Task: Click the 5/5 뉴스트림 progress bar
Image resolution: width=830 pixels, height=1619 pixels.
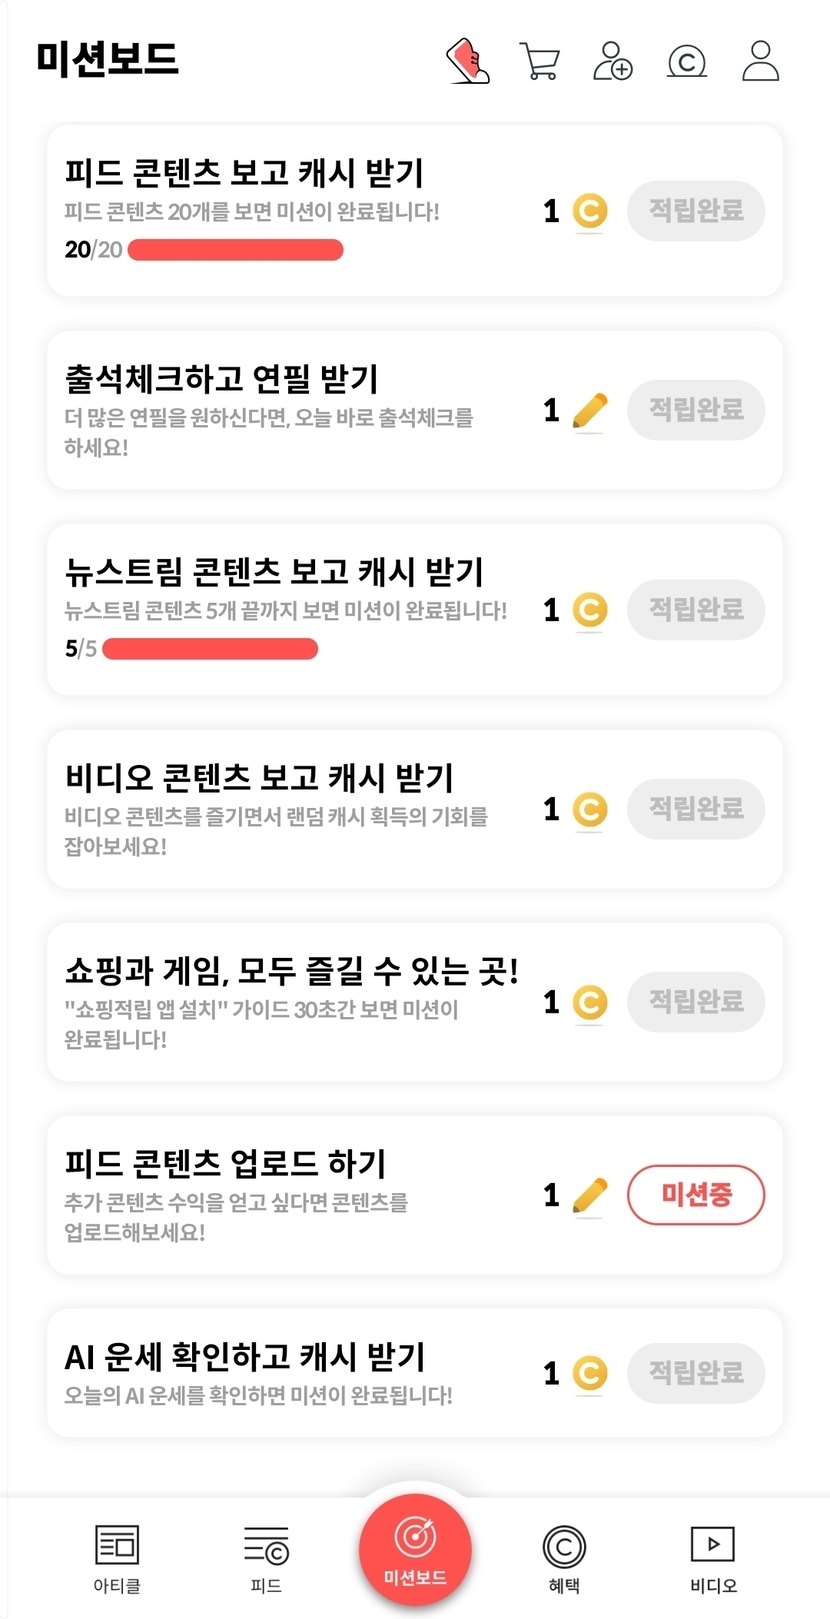Action: pos(210,649)
